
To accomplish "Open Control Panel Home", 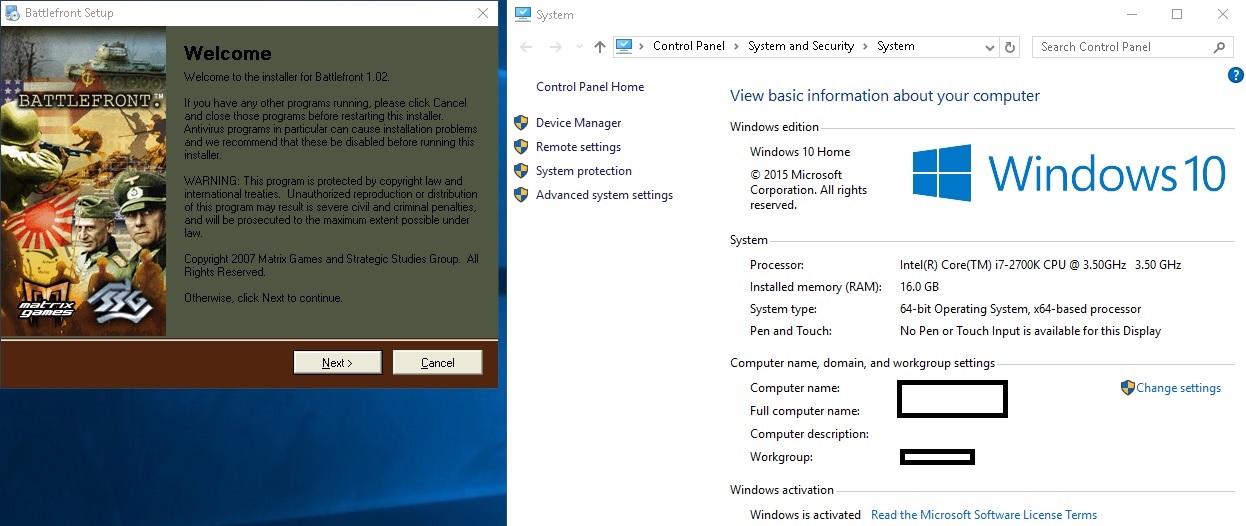I will [590, 87].
